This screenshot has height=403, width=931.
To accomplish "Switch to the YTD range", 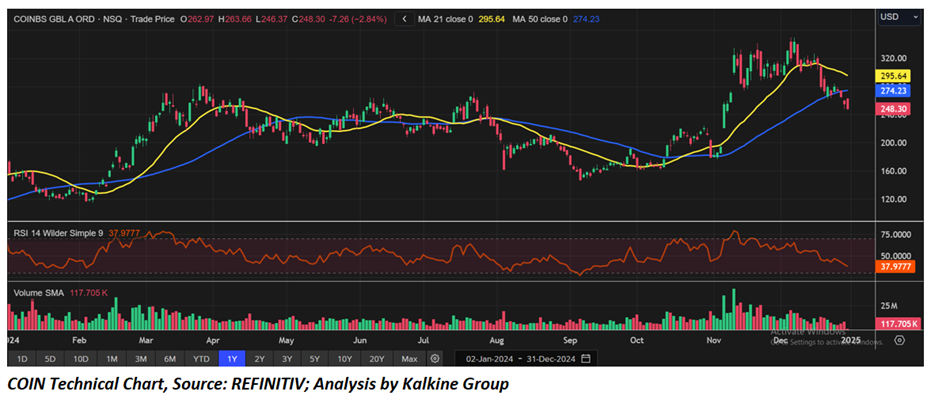I will tap(201, 359).
